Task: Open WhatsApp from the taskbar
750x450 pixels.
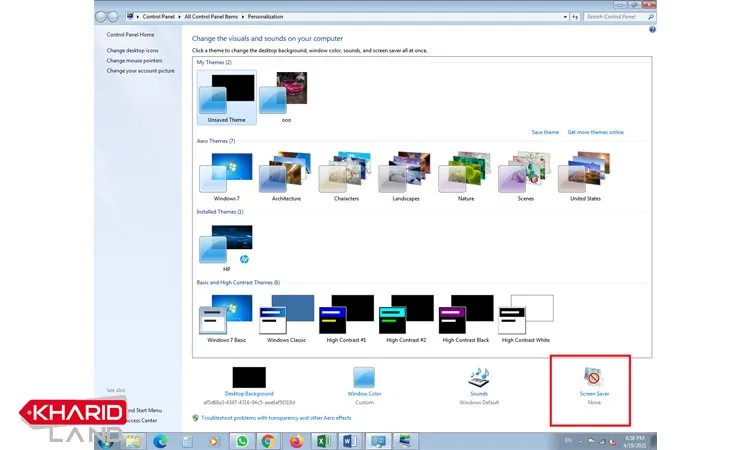Action: pos(242,441)
